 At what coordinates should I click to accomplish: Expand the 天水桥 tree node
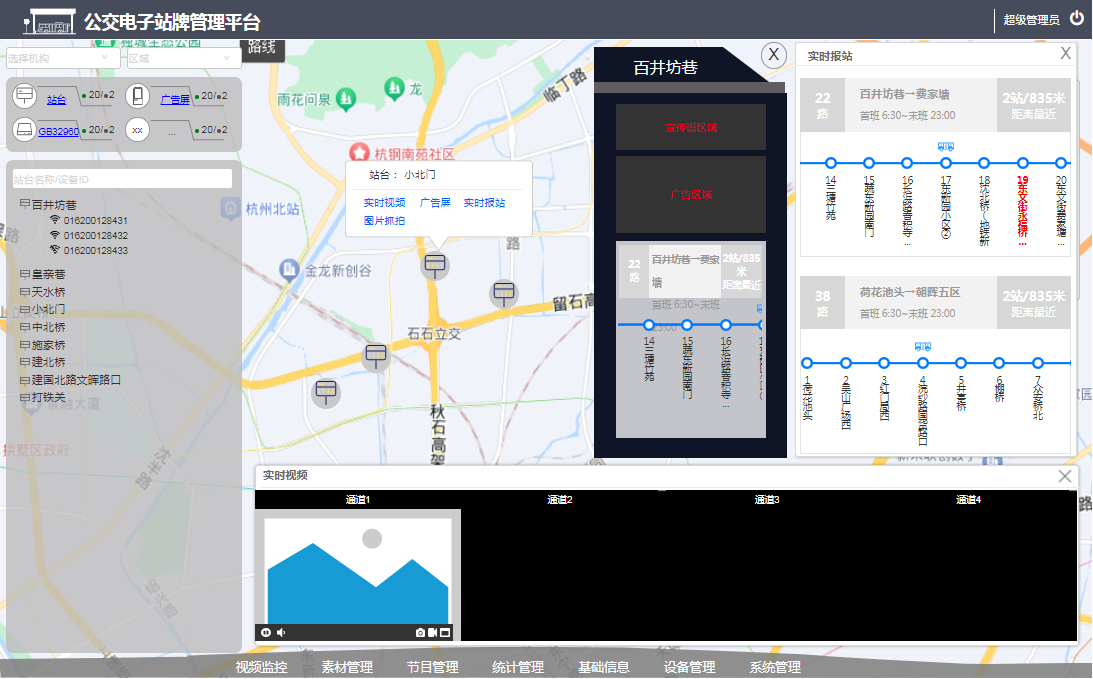25,291
